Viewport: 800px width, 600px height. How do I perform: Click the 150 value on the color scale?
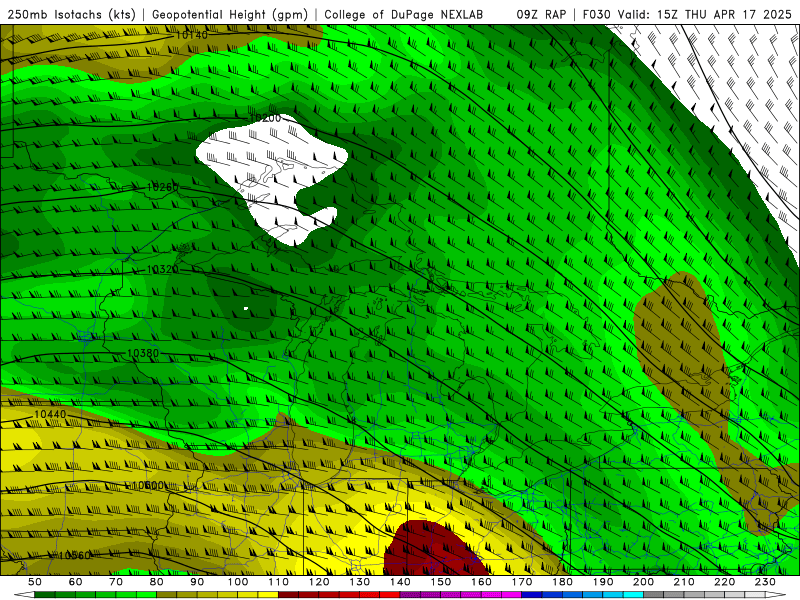tap(441, 582)
